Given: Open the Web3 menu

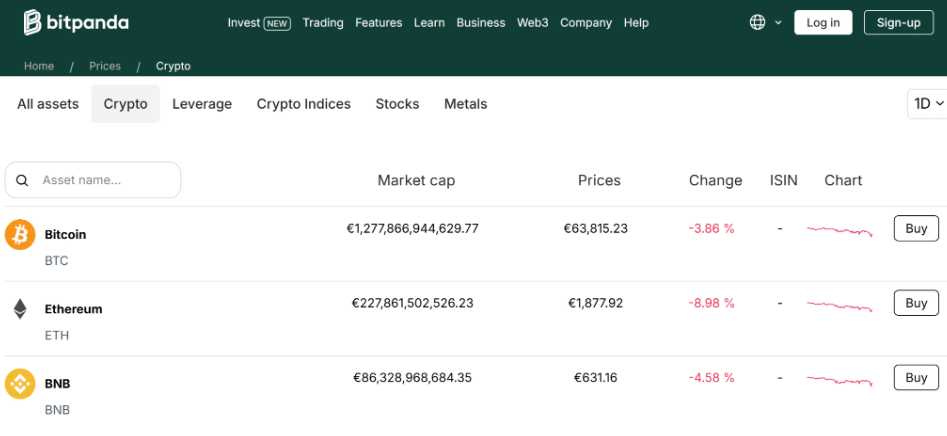Looking at the screenshot, I should pos(533,23).
